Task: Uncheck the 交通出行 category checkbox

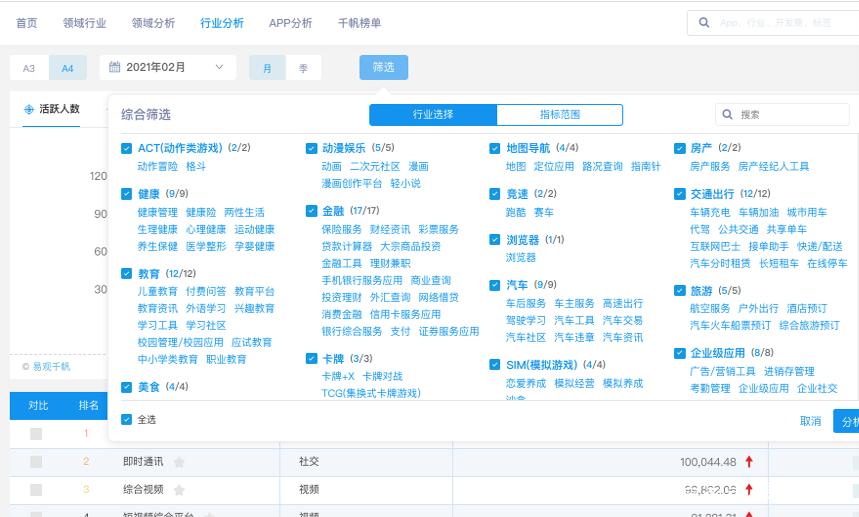Action: 680,194
